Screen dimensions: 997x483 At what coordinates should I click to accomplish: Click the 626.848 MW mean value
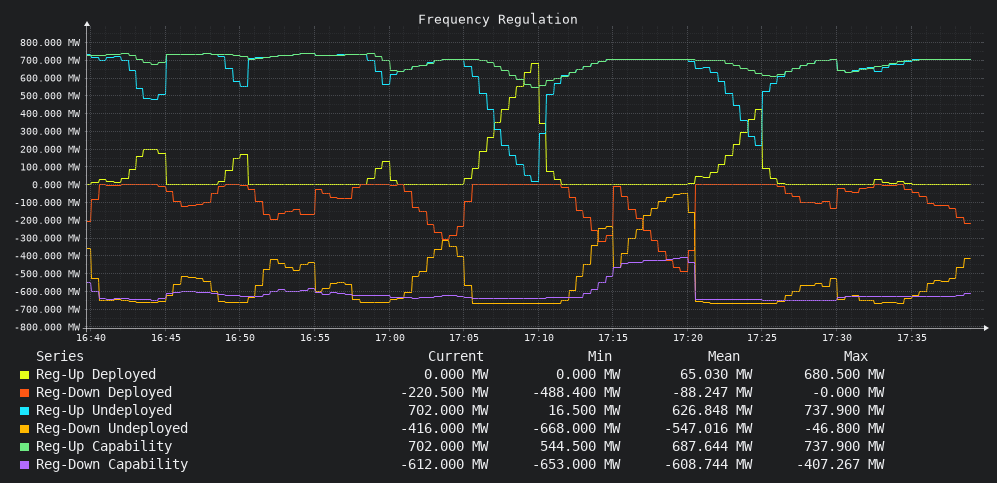(712, 411)
